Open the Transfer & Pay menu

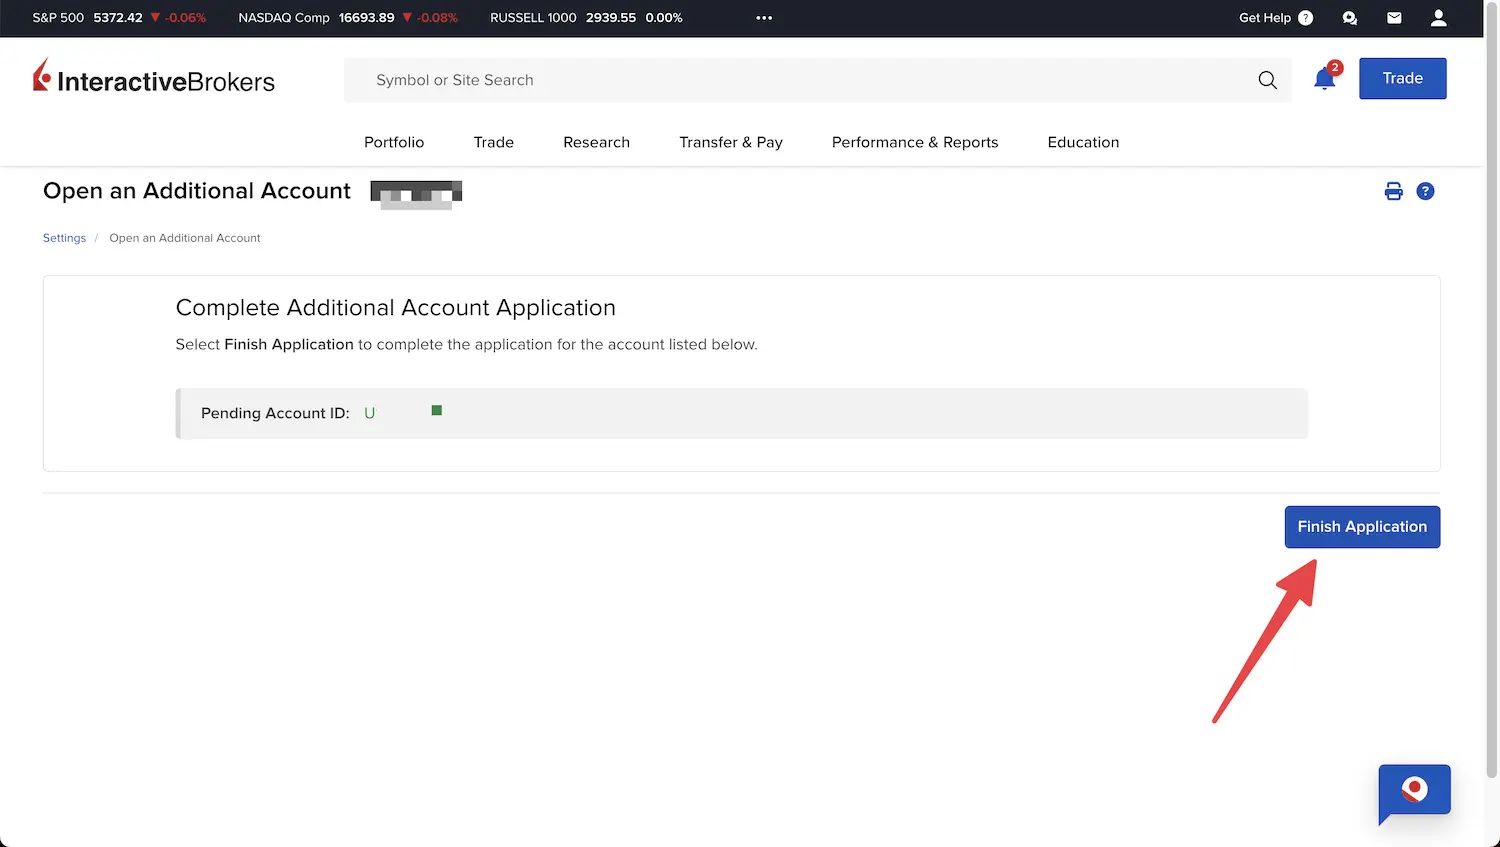pos(731,142)
